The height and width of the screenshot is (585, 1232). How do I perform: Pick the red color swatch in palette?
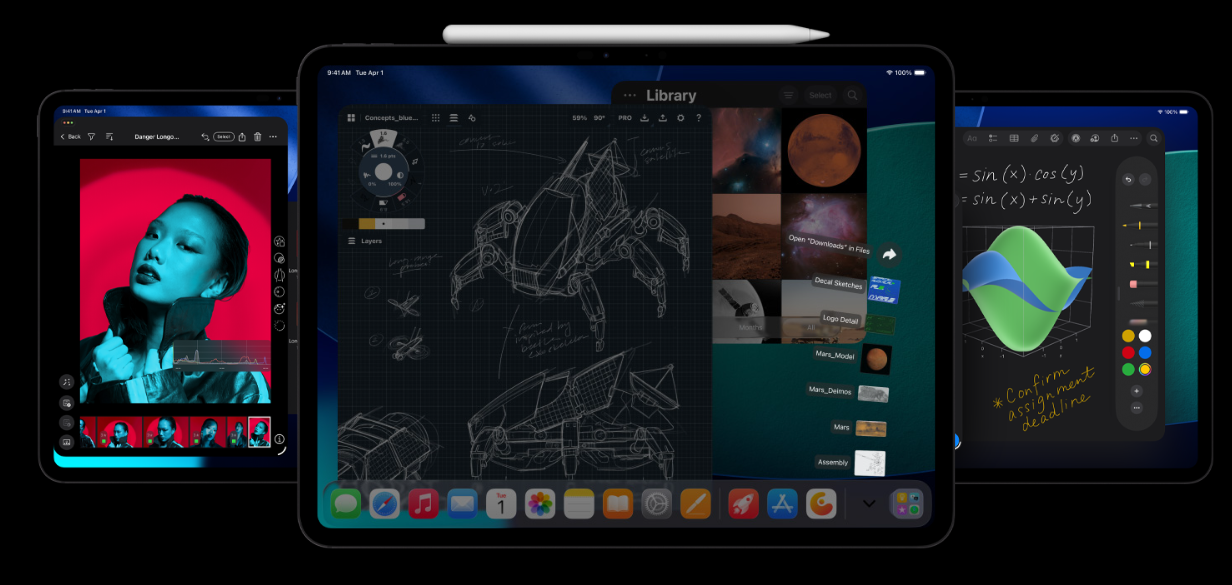pos(1128,352)
